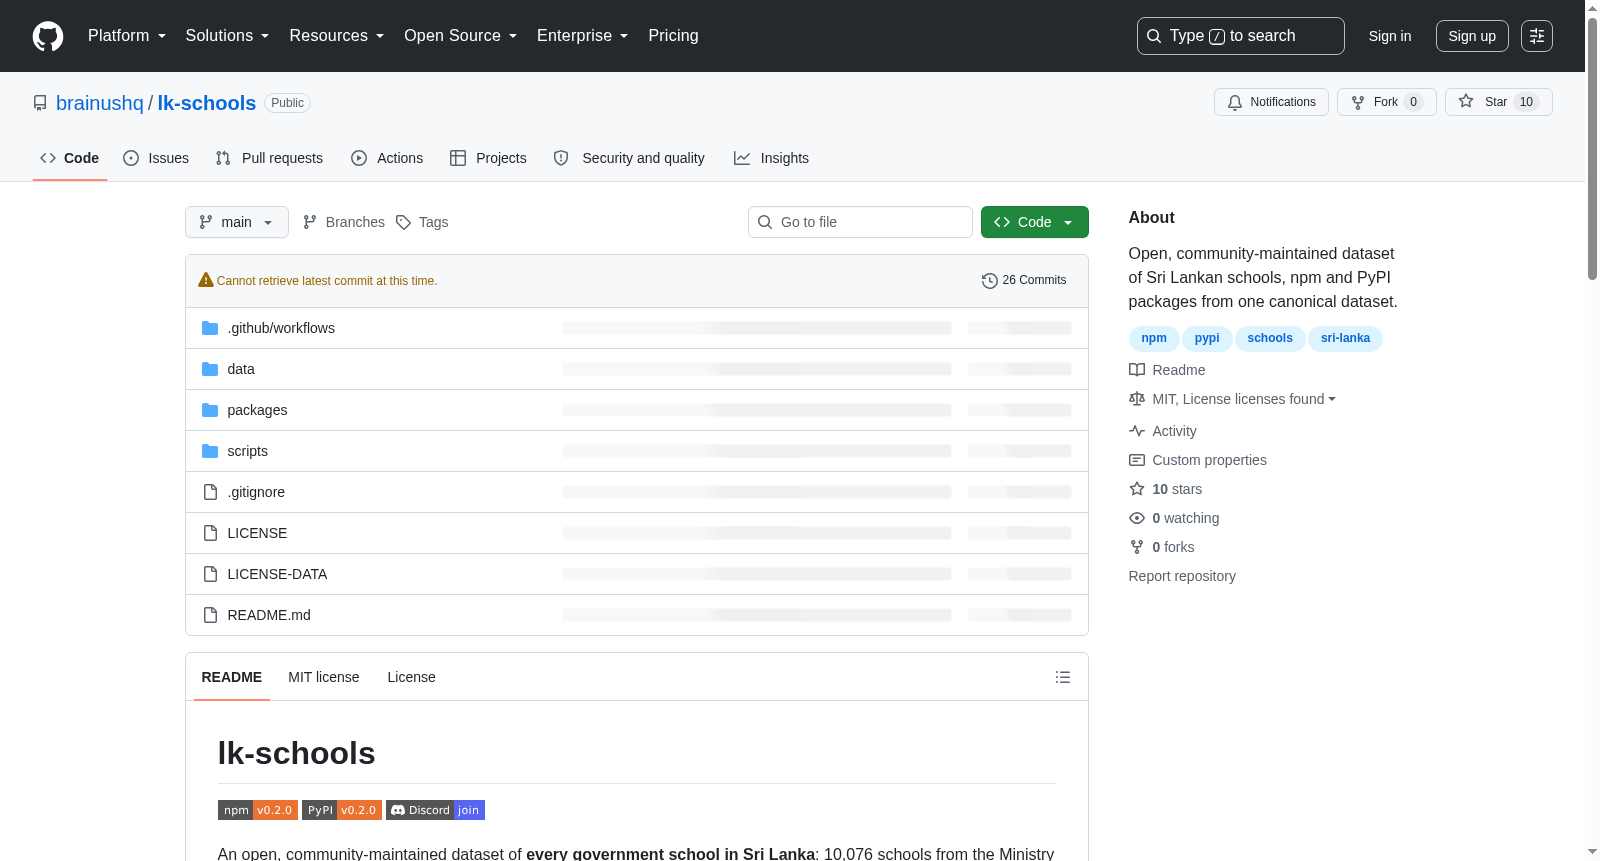This screenshot has height=861, width=1600.
Task: Open the global navigation settings icon
Action: pyautogui.click(x=1537, y=36)
